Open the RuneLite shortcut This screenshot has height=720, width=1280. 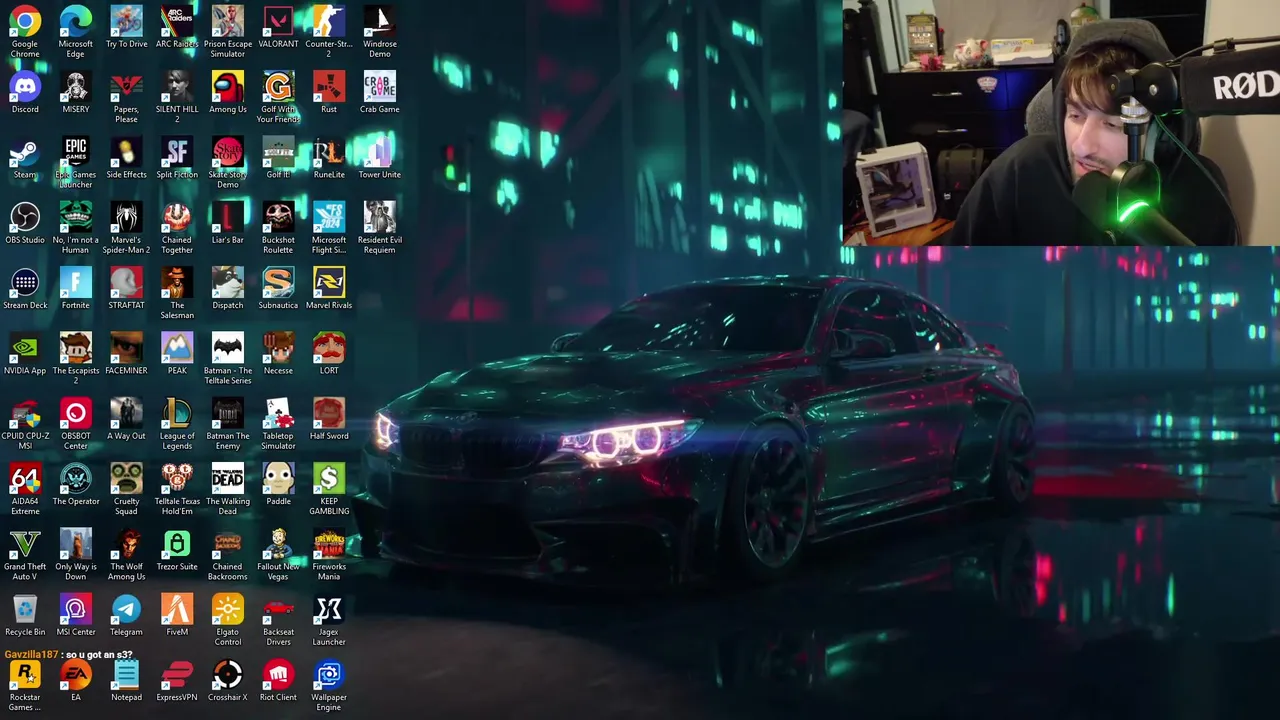pos(329,152)
